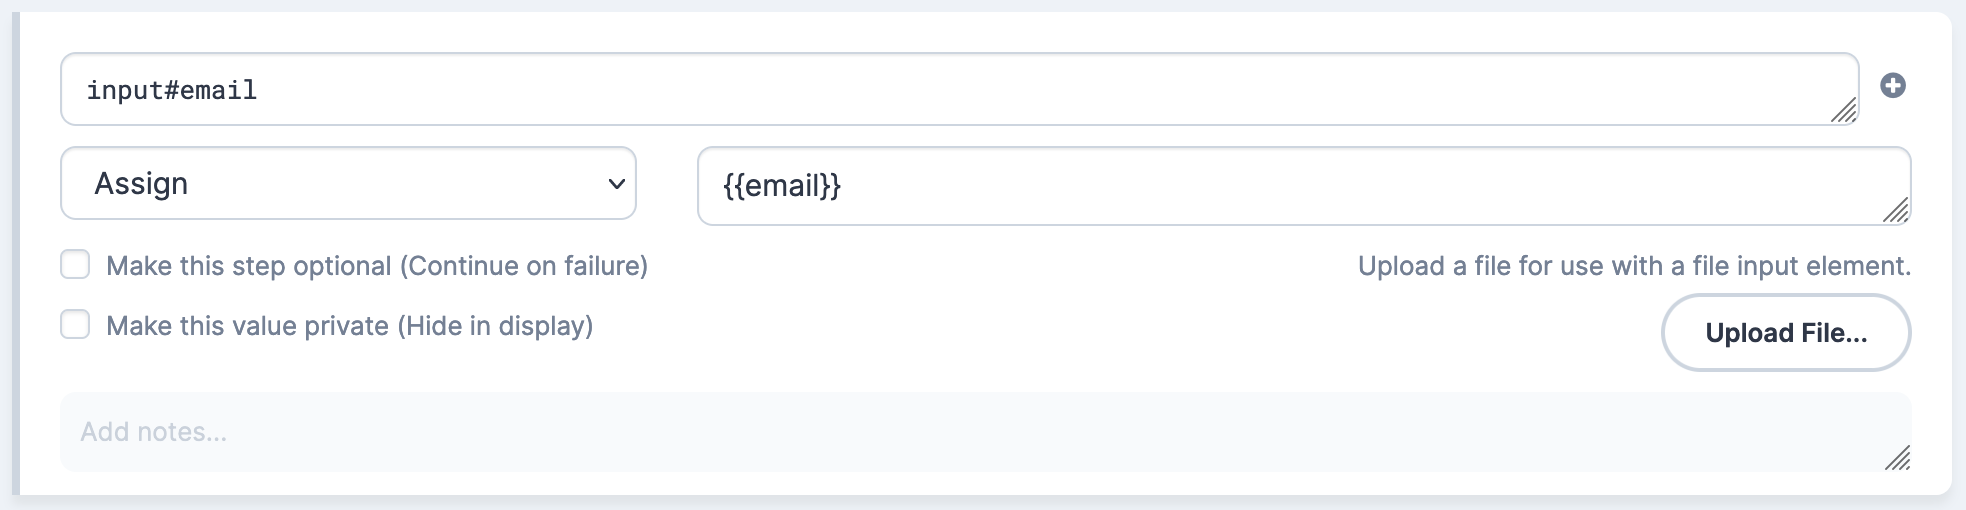Click the word "Assign" in the action selector

tap(141, 184)
